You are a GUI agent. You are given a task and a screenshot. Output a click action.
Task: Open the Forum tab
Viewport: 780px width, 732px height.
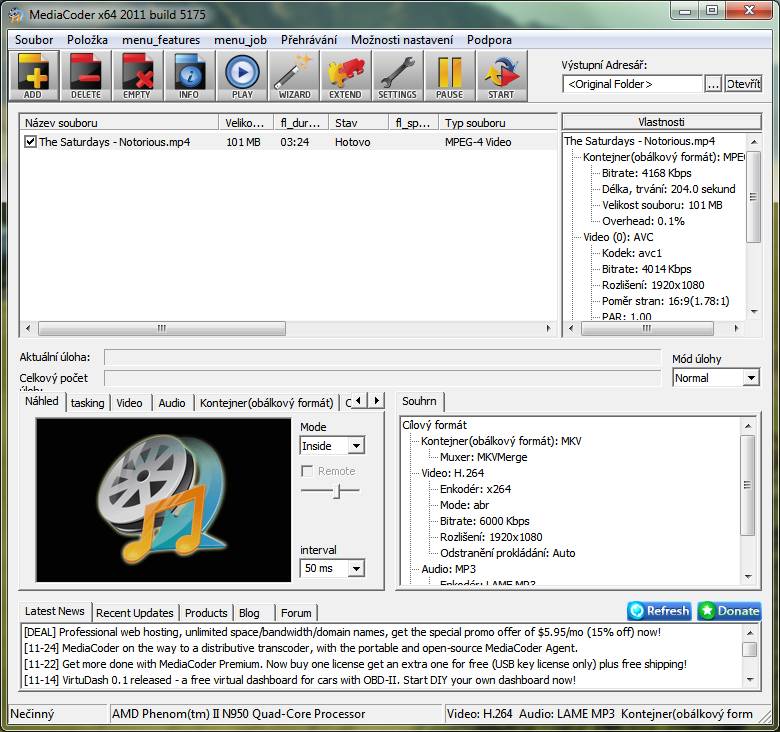click(x=296, y=613)
